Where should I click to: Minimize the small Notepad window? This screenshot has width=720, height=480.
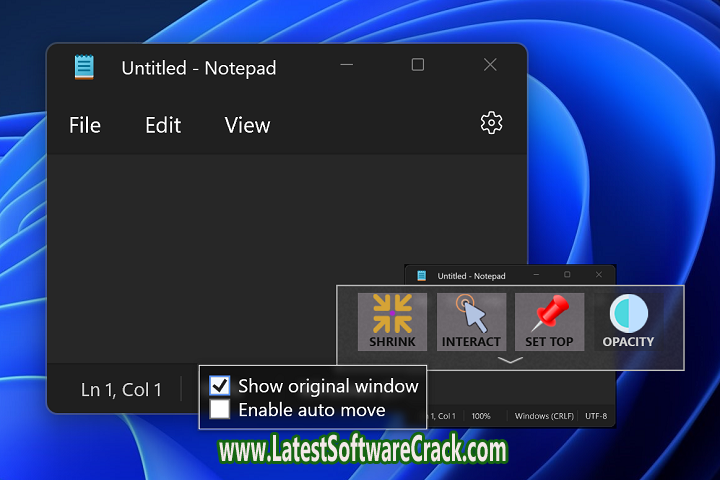pos(536,275)
